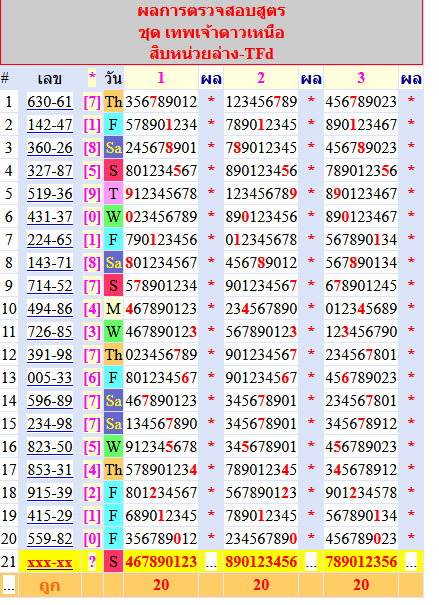The height and width of the screenshot is (605, 439).
Task: Click the 005-33 link in row 13
Action: pyautogui.click(x=50, y=378)
